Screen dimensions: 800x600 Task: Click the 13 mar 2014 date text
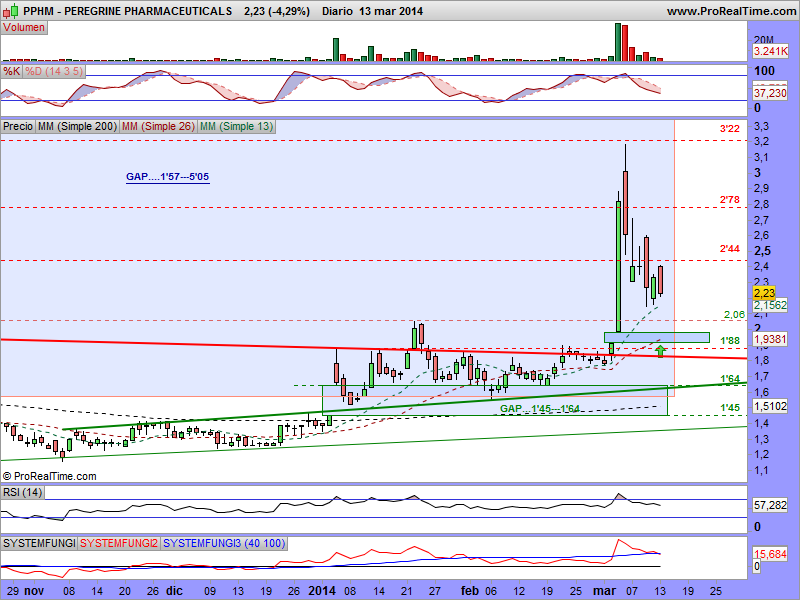click(x=391, y=11)
